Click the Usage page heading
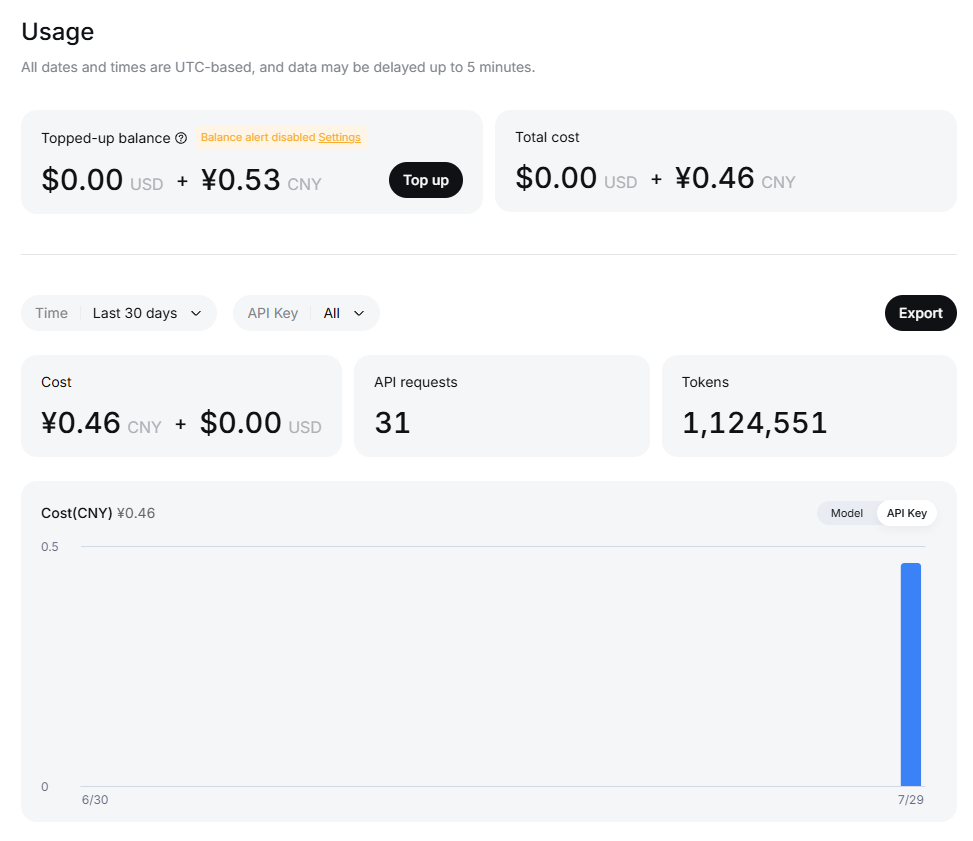Image resolution: width=973 pixels, height=841 pixels. [58, 32]
